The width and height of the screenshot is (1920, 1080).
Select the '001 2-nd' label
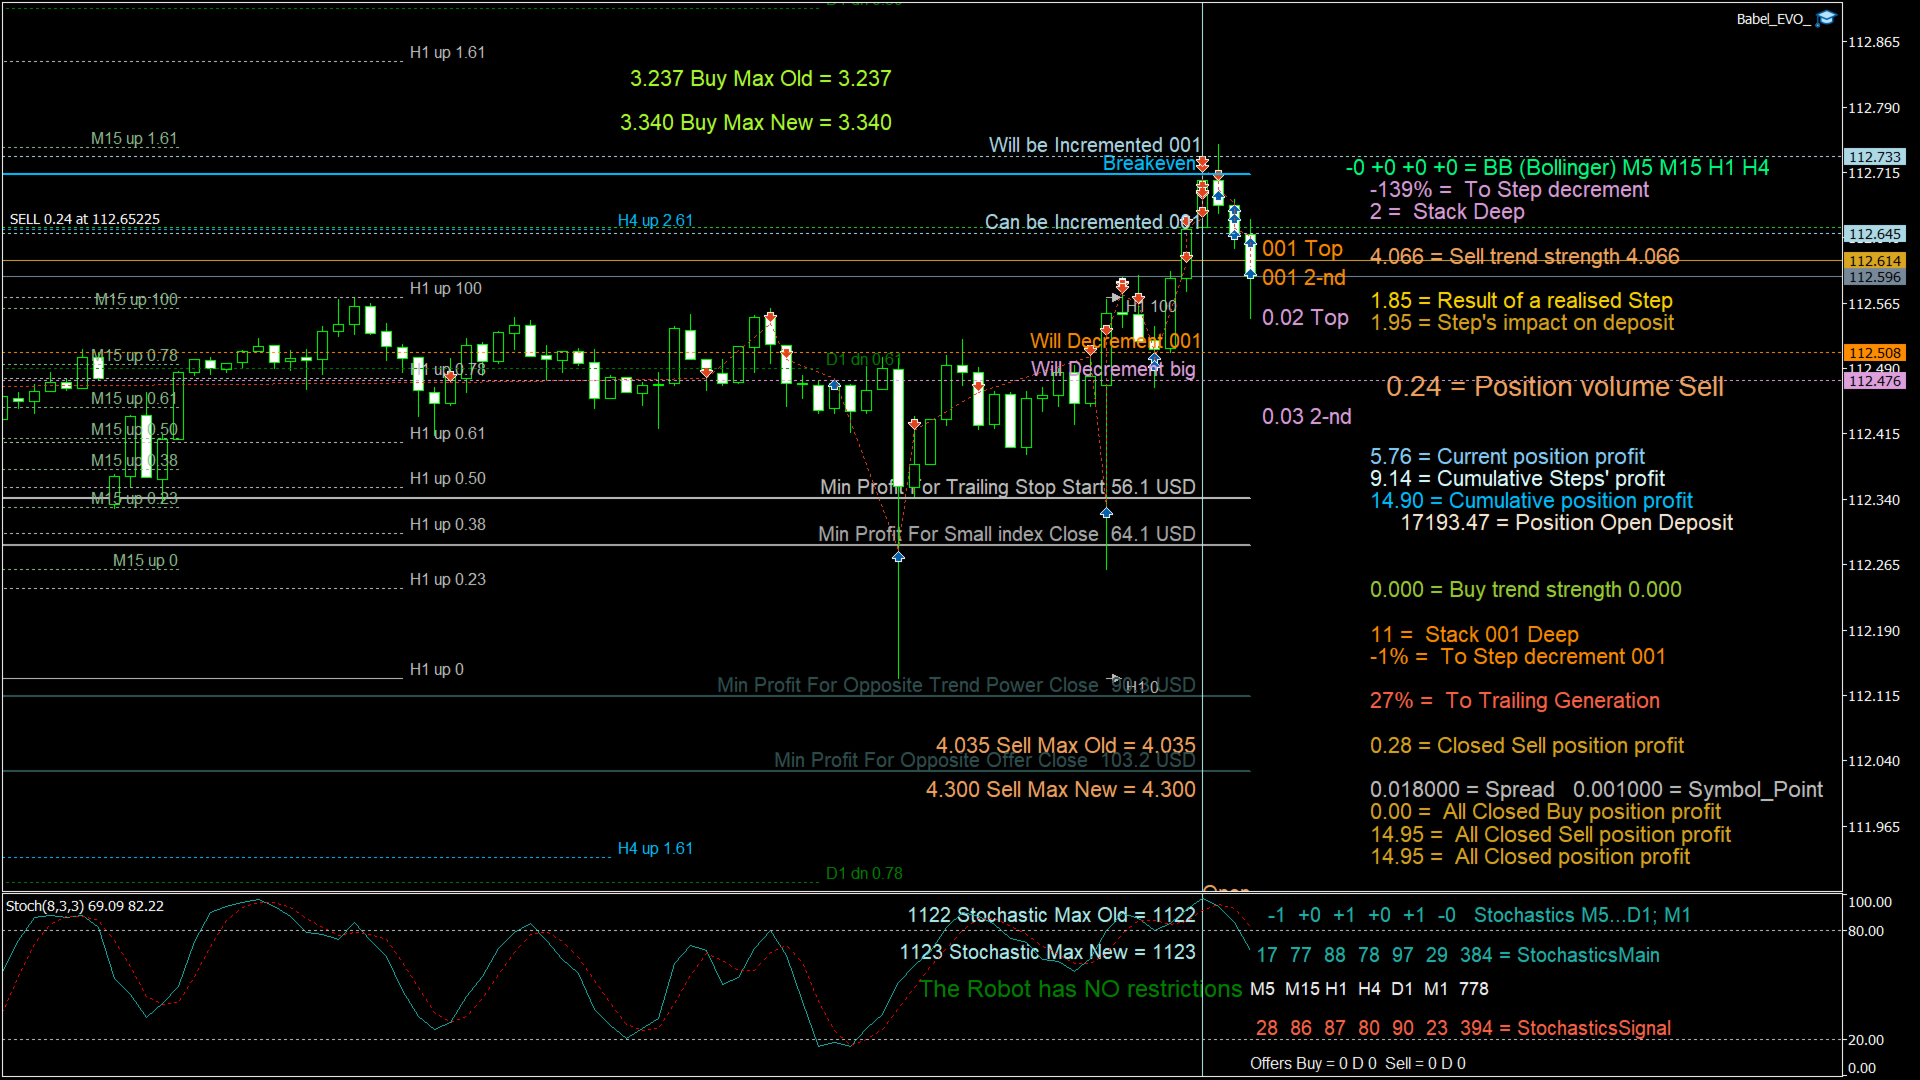coord(1304,277)
